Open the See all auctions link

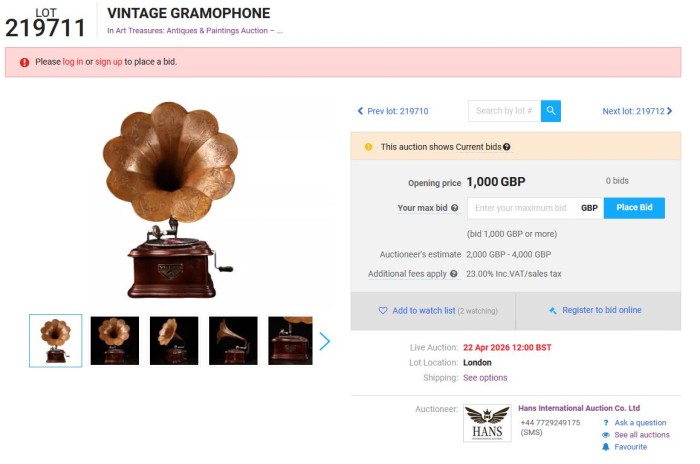coord(642,435)
